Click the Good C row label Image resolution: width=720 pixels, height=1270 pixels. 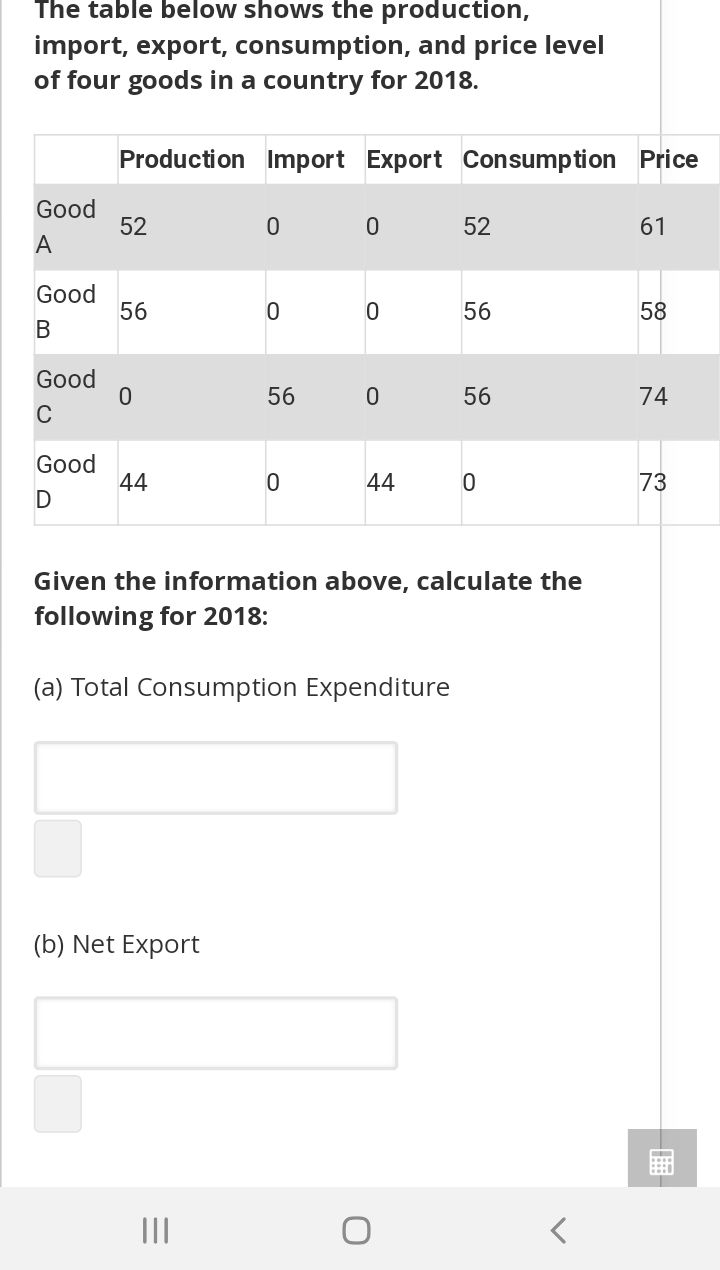(65, 397)
